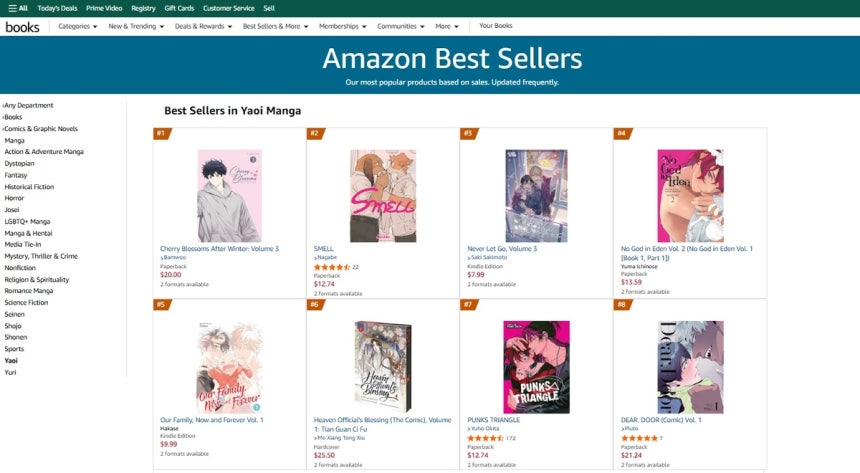Click the #5 rank badge
The height and width of the screenshot is (473, 860).
[160, 304]
